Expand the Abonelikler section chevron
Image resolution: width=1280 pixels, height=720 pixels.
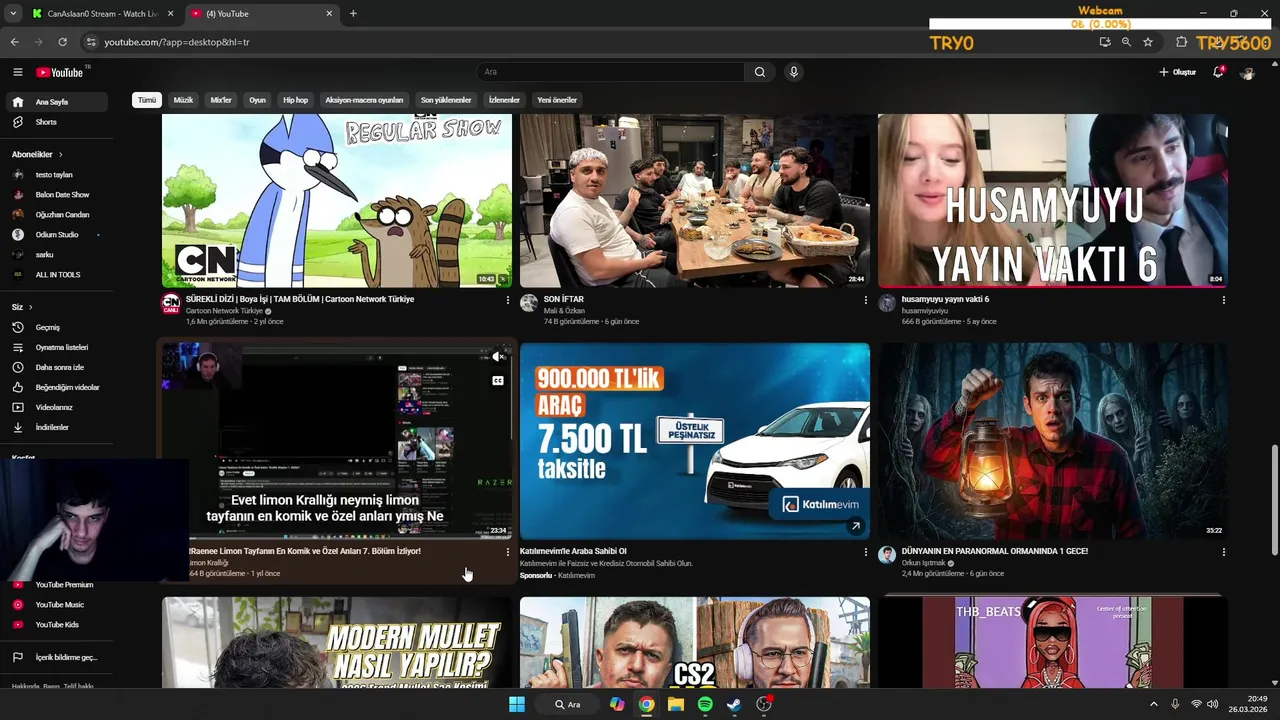click(x=60, y=154)
